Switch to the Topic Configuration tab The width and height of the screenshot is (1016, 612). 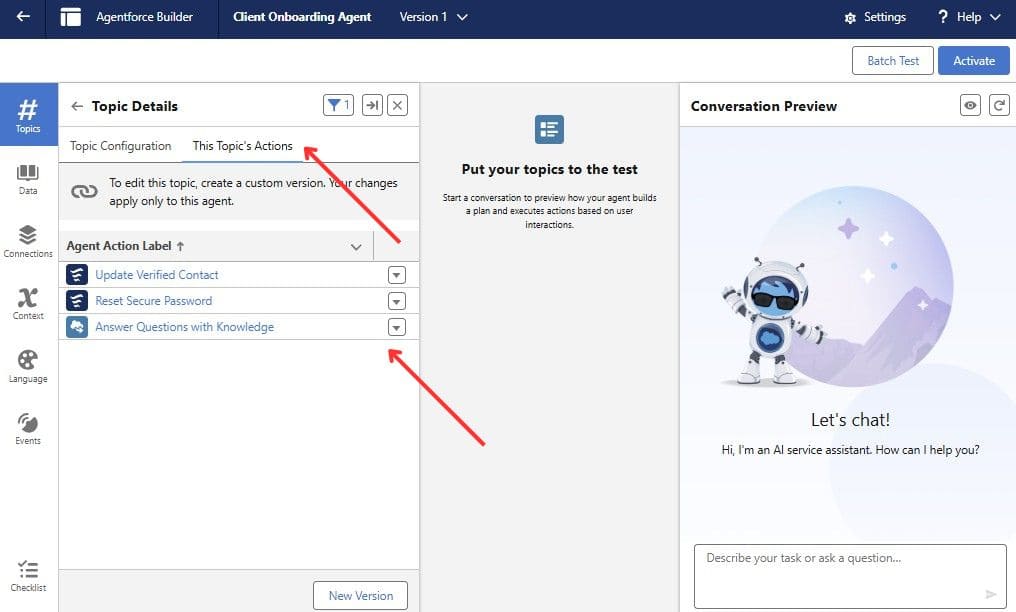[x=121, y=146]
